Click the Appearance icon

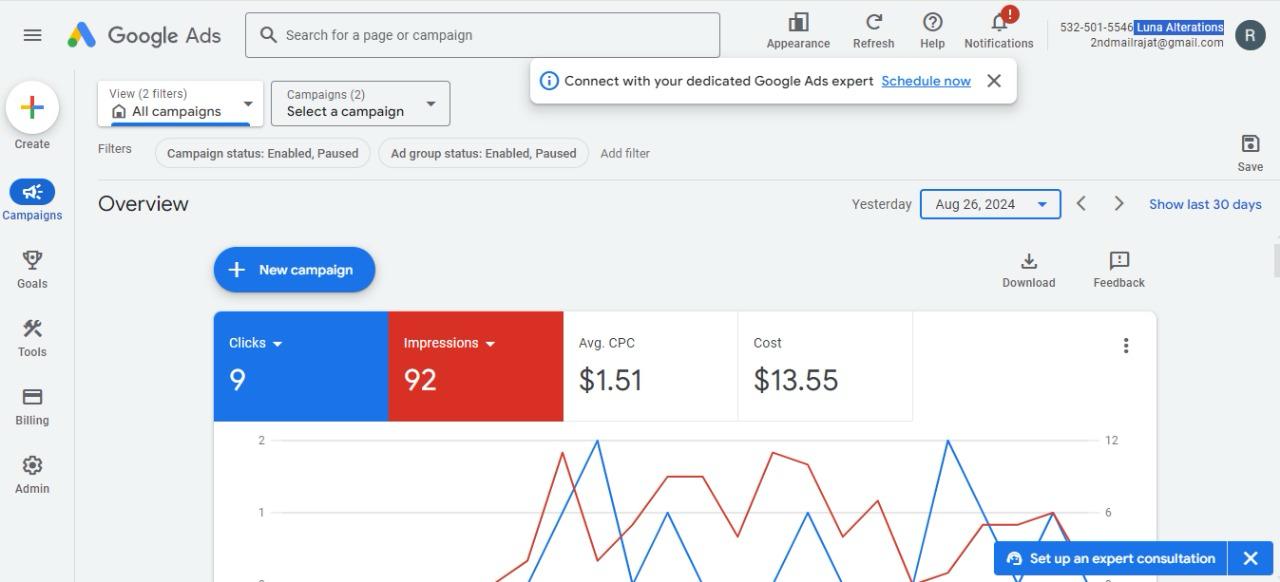pos(798,24)
